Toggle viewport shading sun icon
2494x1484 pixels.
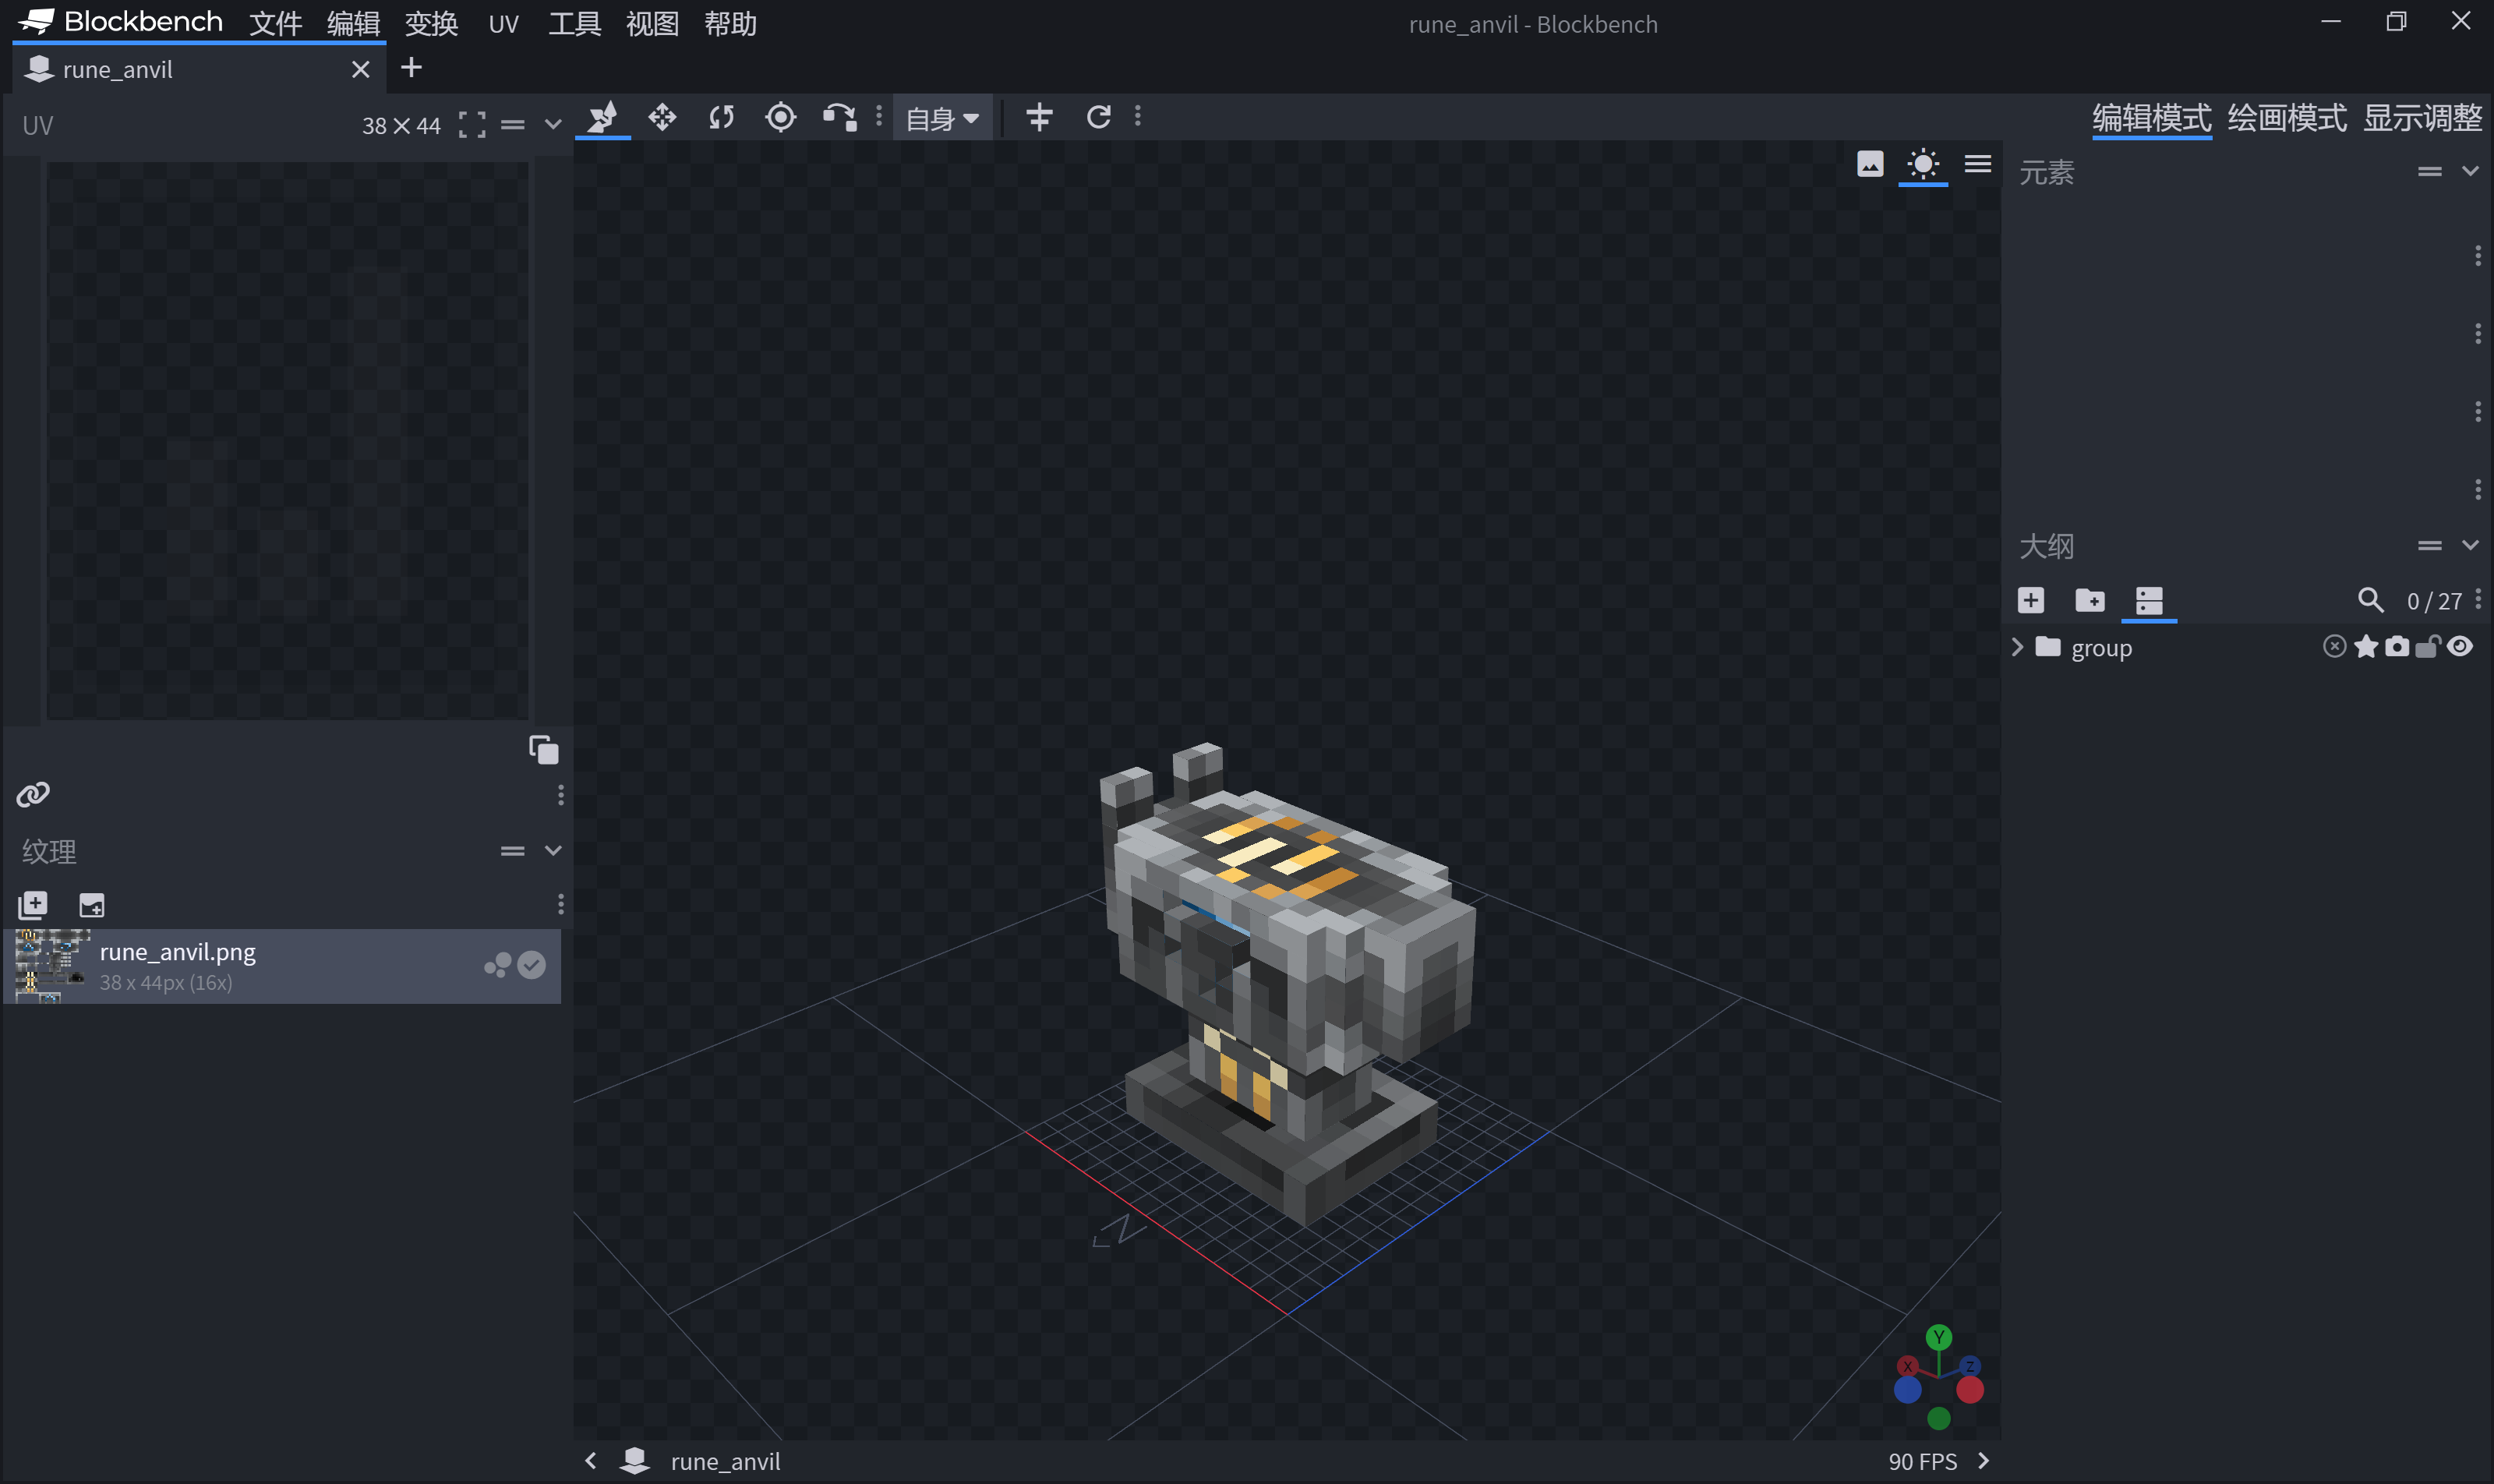(x=1923, y=164)
